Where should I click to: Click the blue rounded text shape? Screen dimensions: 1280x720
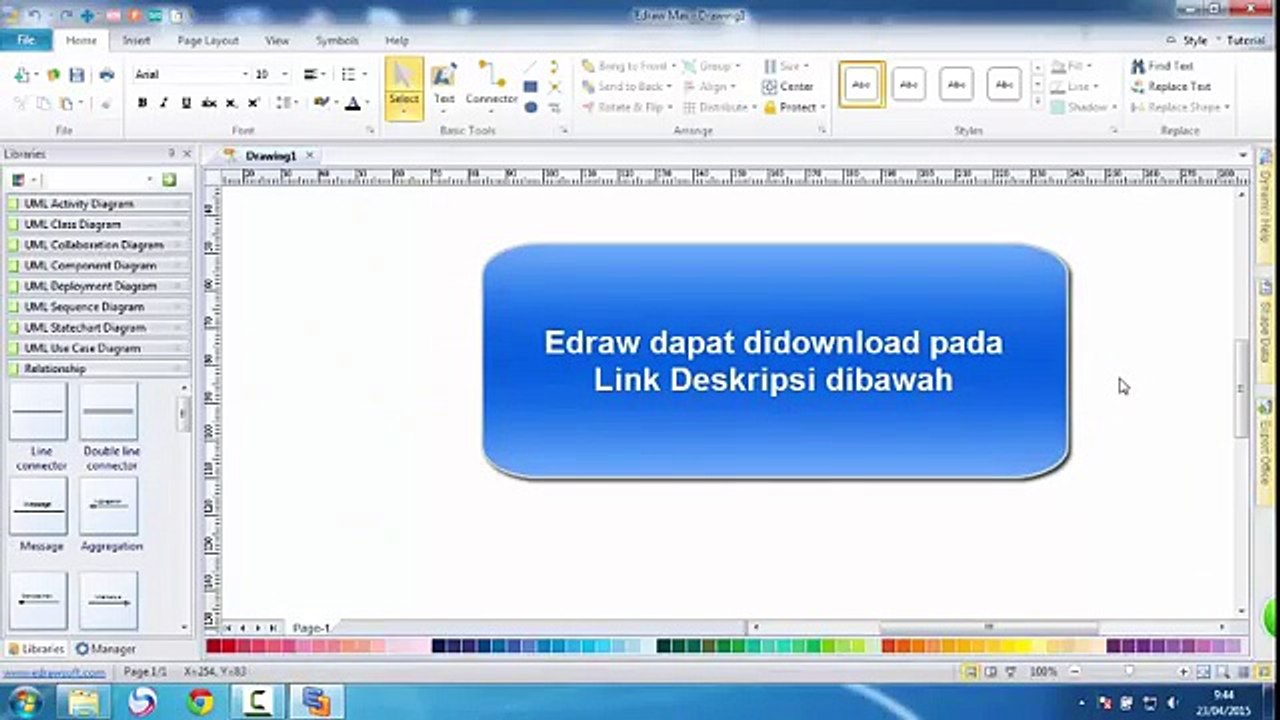pyautogui.click(x=776, y=361)
